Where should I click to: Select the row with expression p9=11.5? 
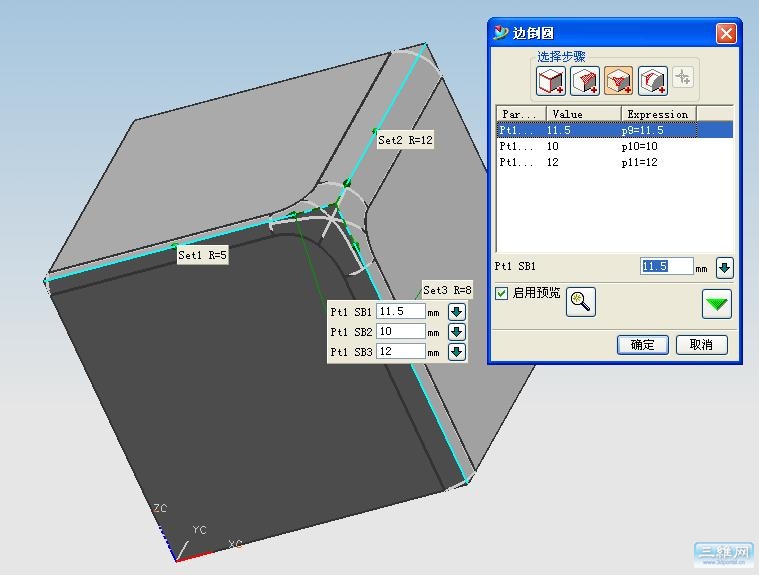615,130
